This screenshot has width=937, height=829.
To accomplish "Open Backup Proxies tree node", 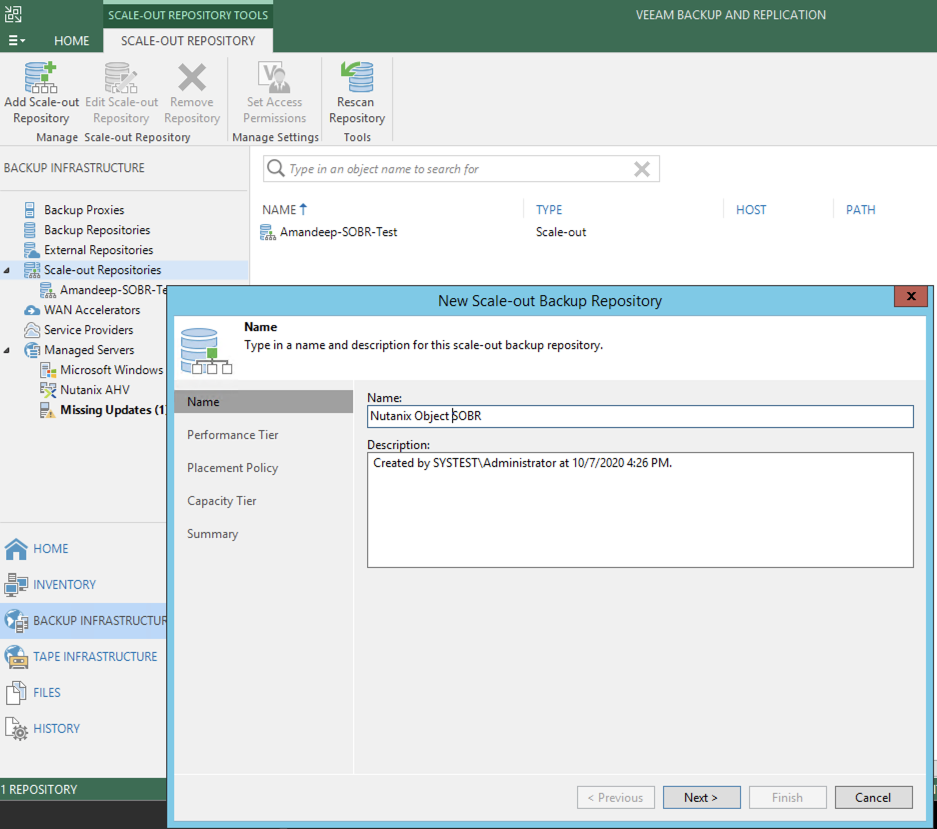I will pyautogui.click(x=84, y=210).
